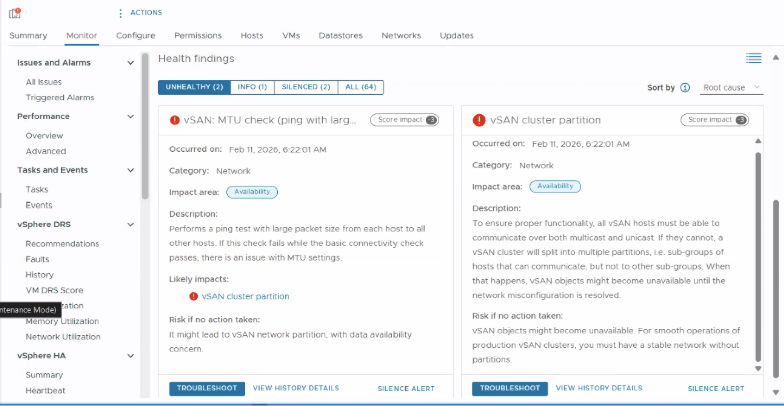Open DRS History
The width and height of the screenshot is (784, 406).
tap(40, 275)
